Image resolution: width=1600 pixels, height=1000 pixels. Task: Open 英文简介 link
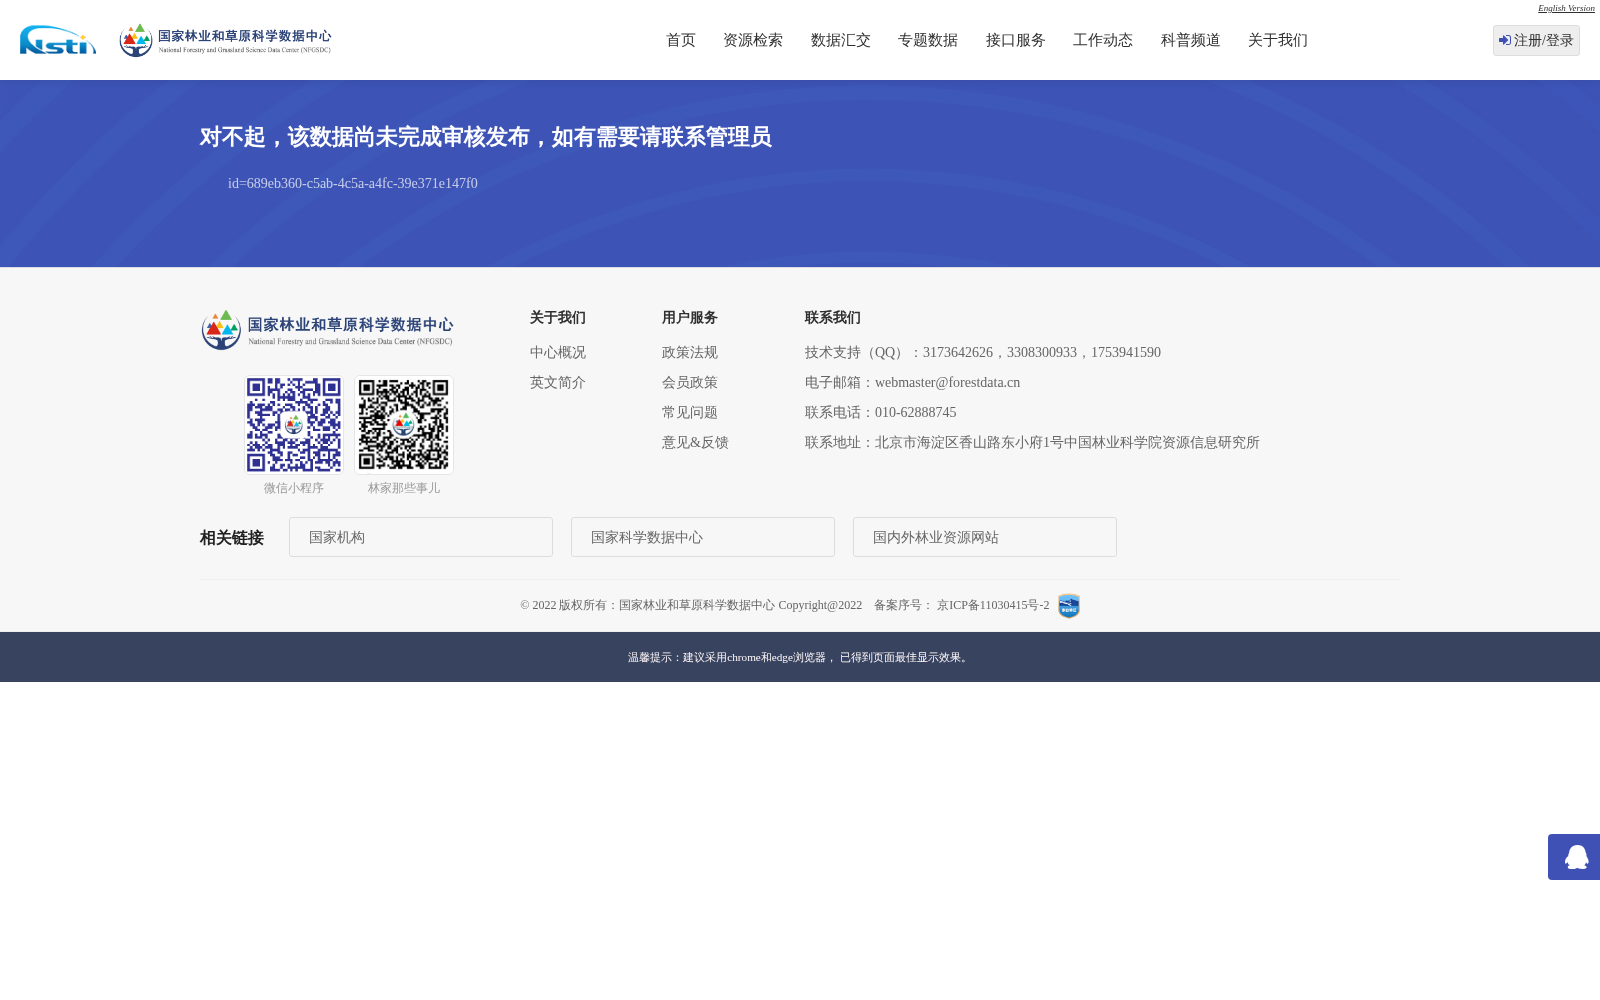click(558, 383)
